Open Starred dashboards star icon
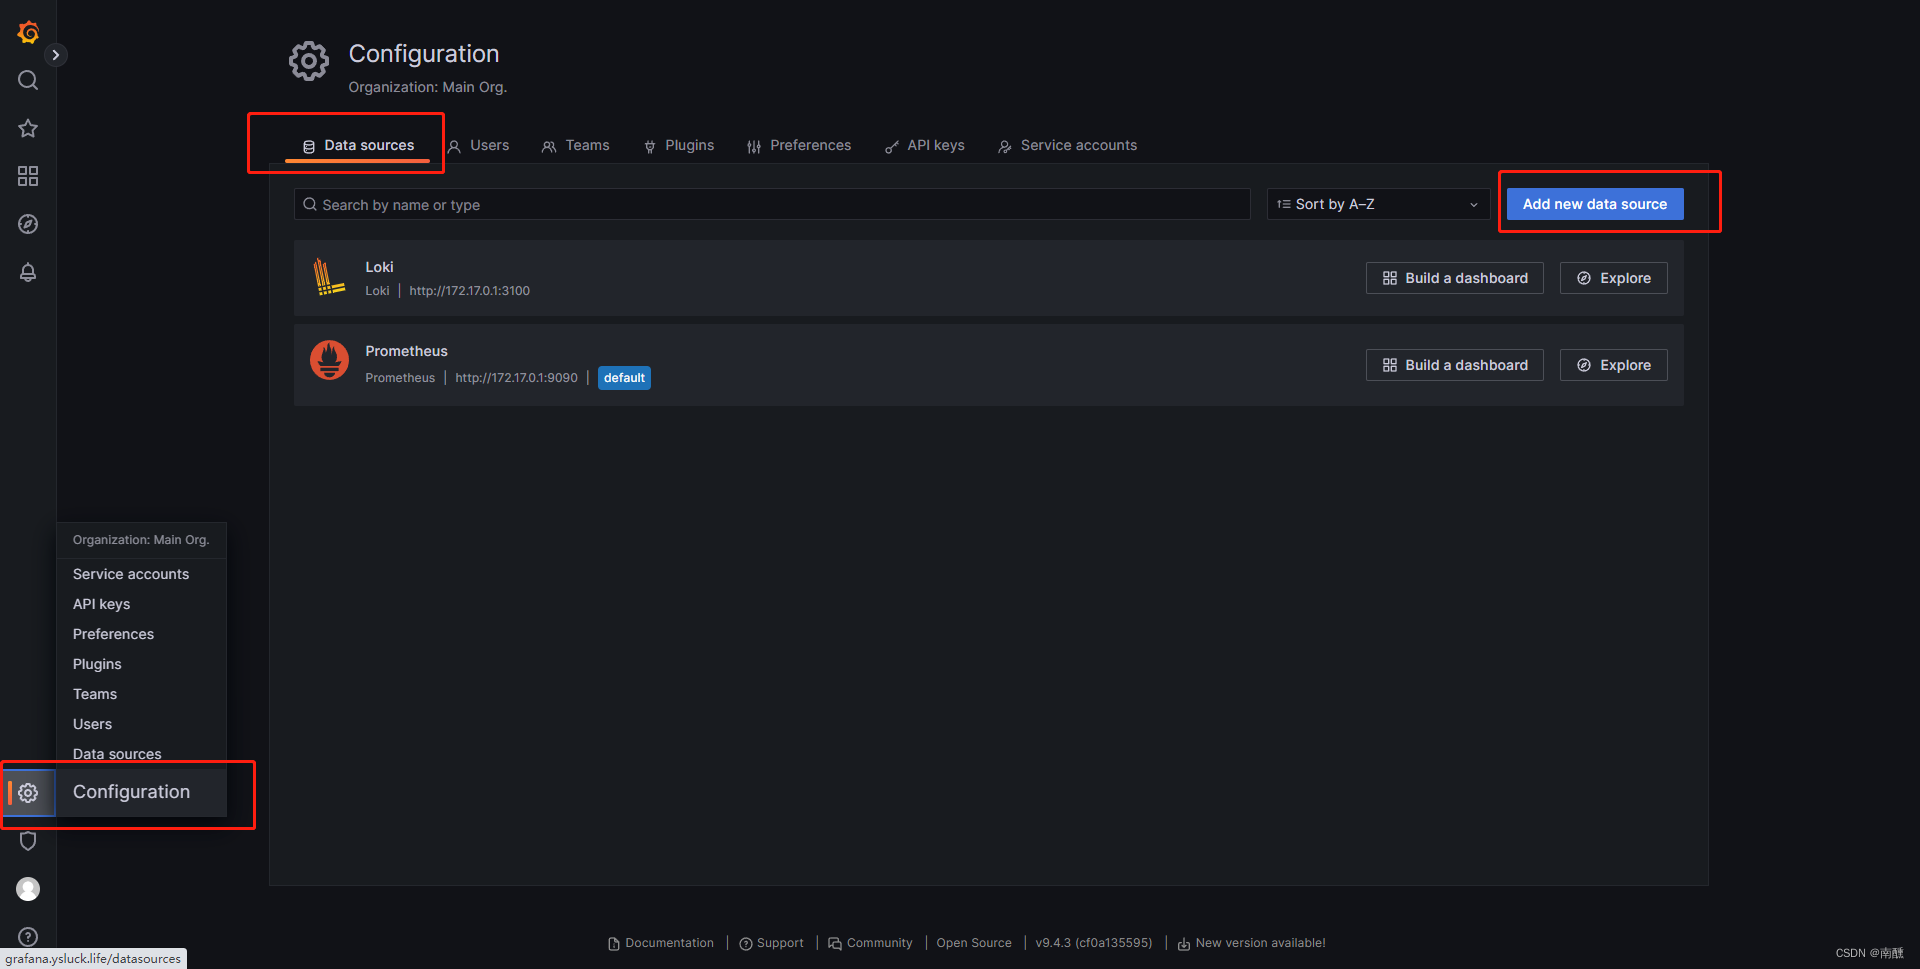This screenshot has width=1920, height=969. 28,128
